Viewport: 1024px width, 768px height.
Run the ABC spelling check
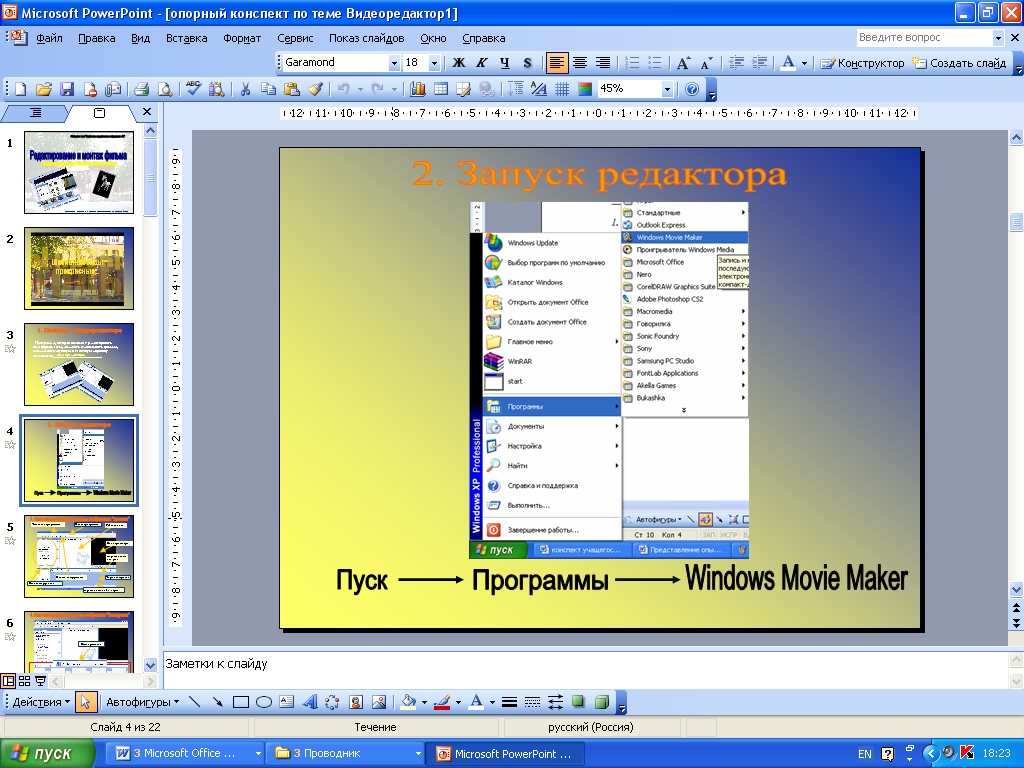click(193, 89)
